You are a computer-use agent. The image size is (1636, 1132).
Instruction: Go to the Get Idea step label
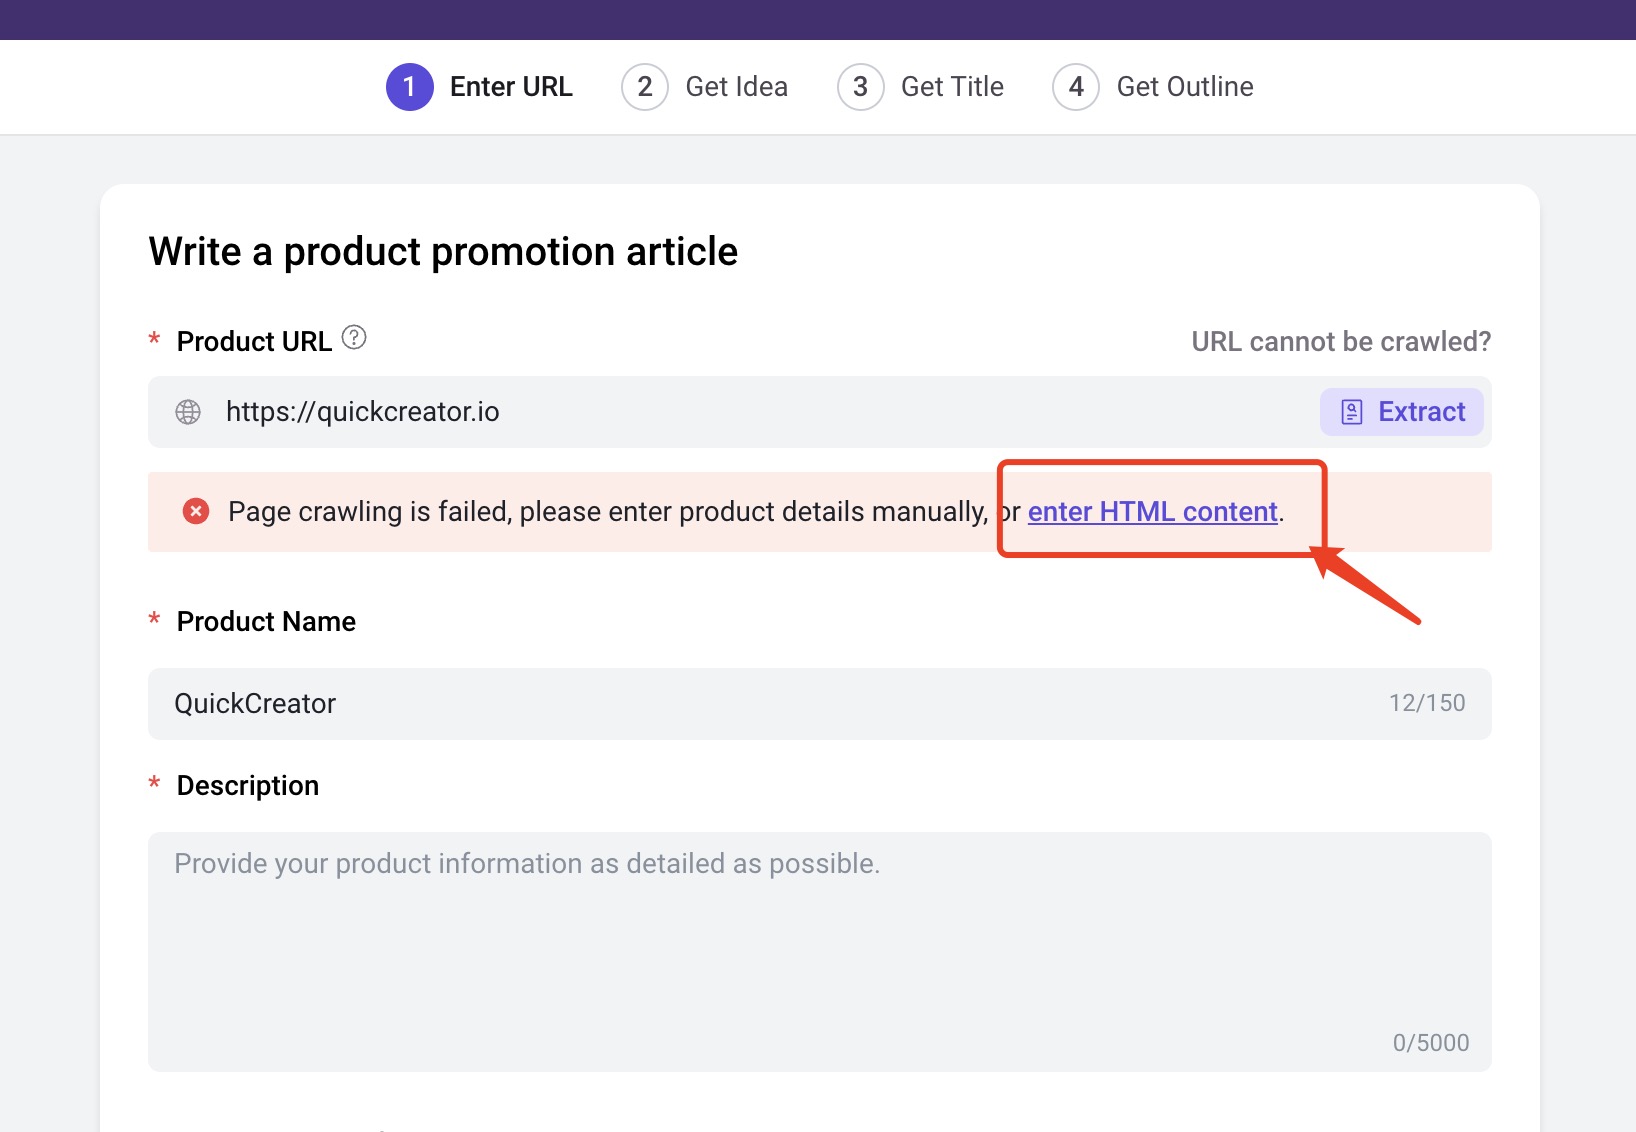[x=737, y=87]
